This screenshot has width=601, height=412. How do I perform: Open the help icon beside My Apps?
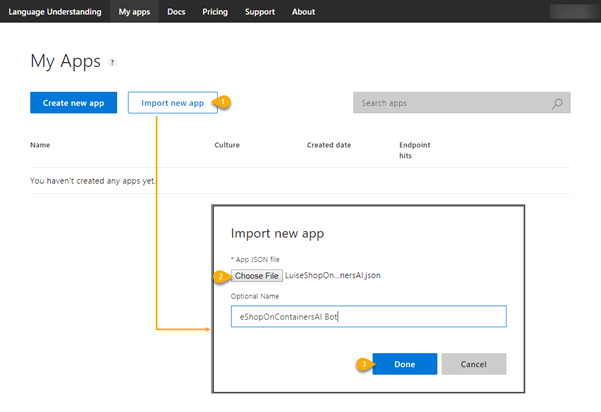tap(112, 62)
